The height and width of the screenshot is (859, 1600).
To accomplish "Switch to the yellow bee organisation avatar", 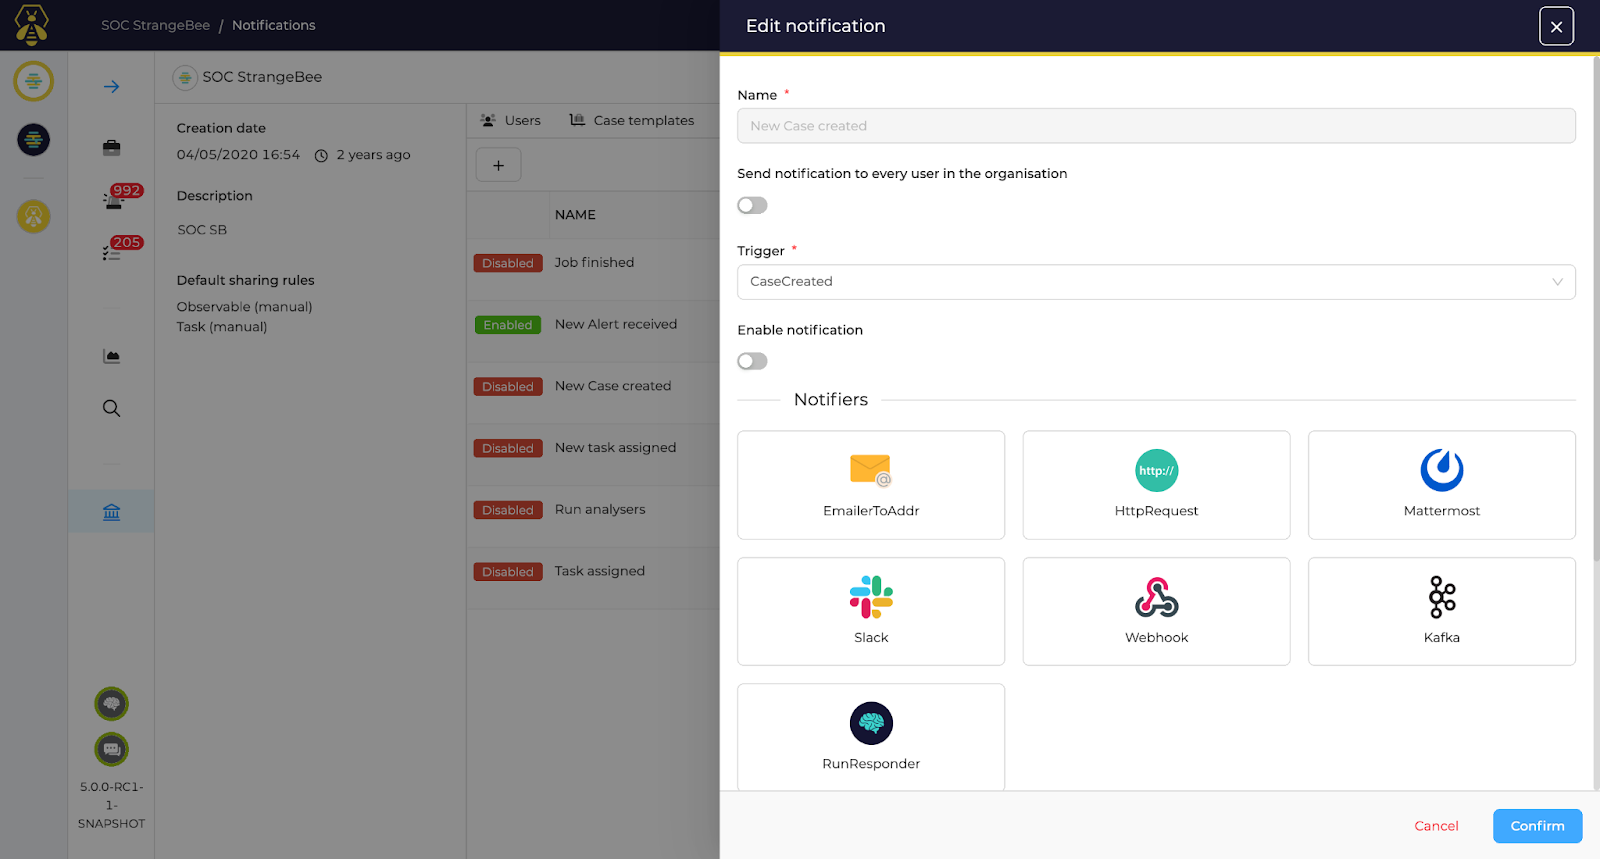I will (x=33, y=216).
